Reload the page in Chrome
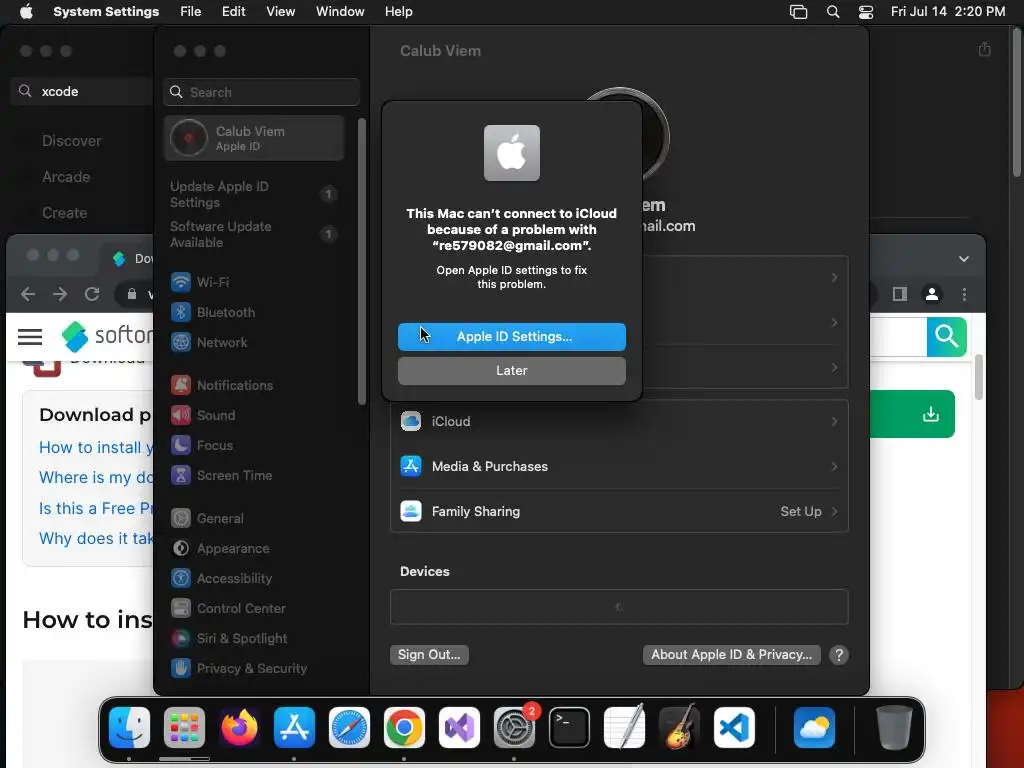Viewport: 1024px width, 768px height. (x=92, y=294)
